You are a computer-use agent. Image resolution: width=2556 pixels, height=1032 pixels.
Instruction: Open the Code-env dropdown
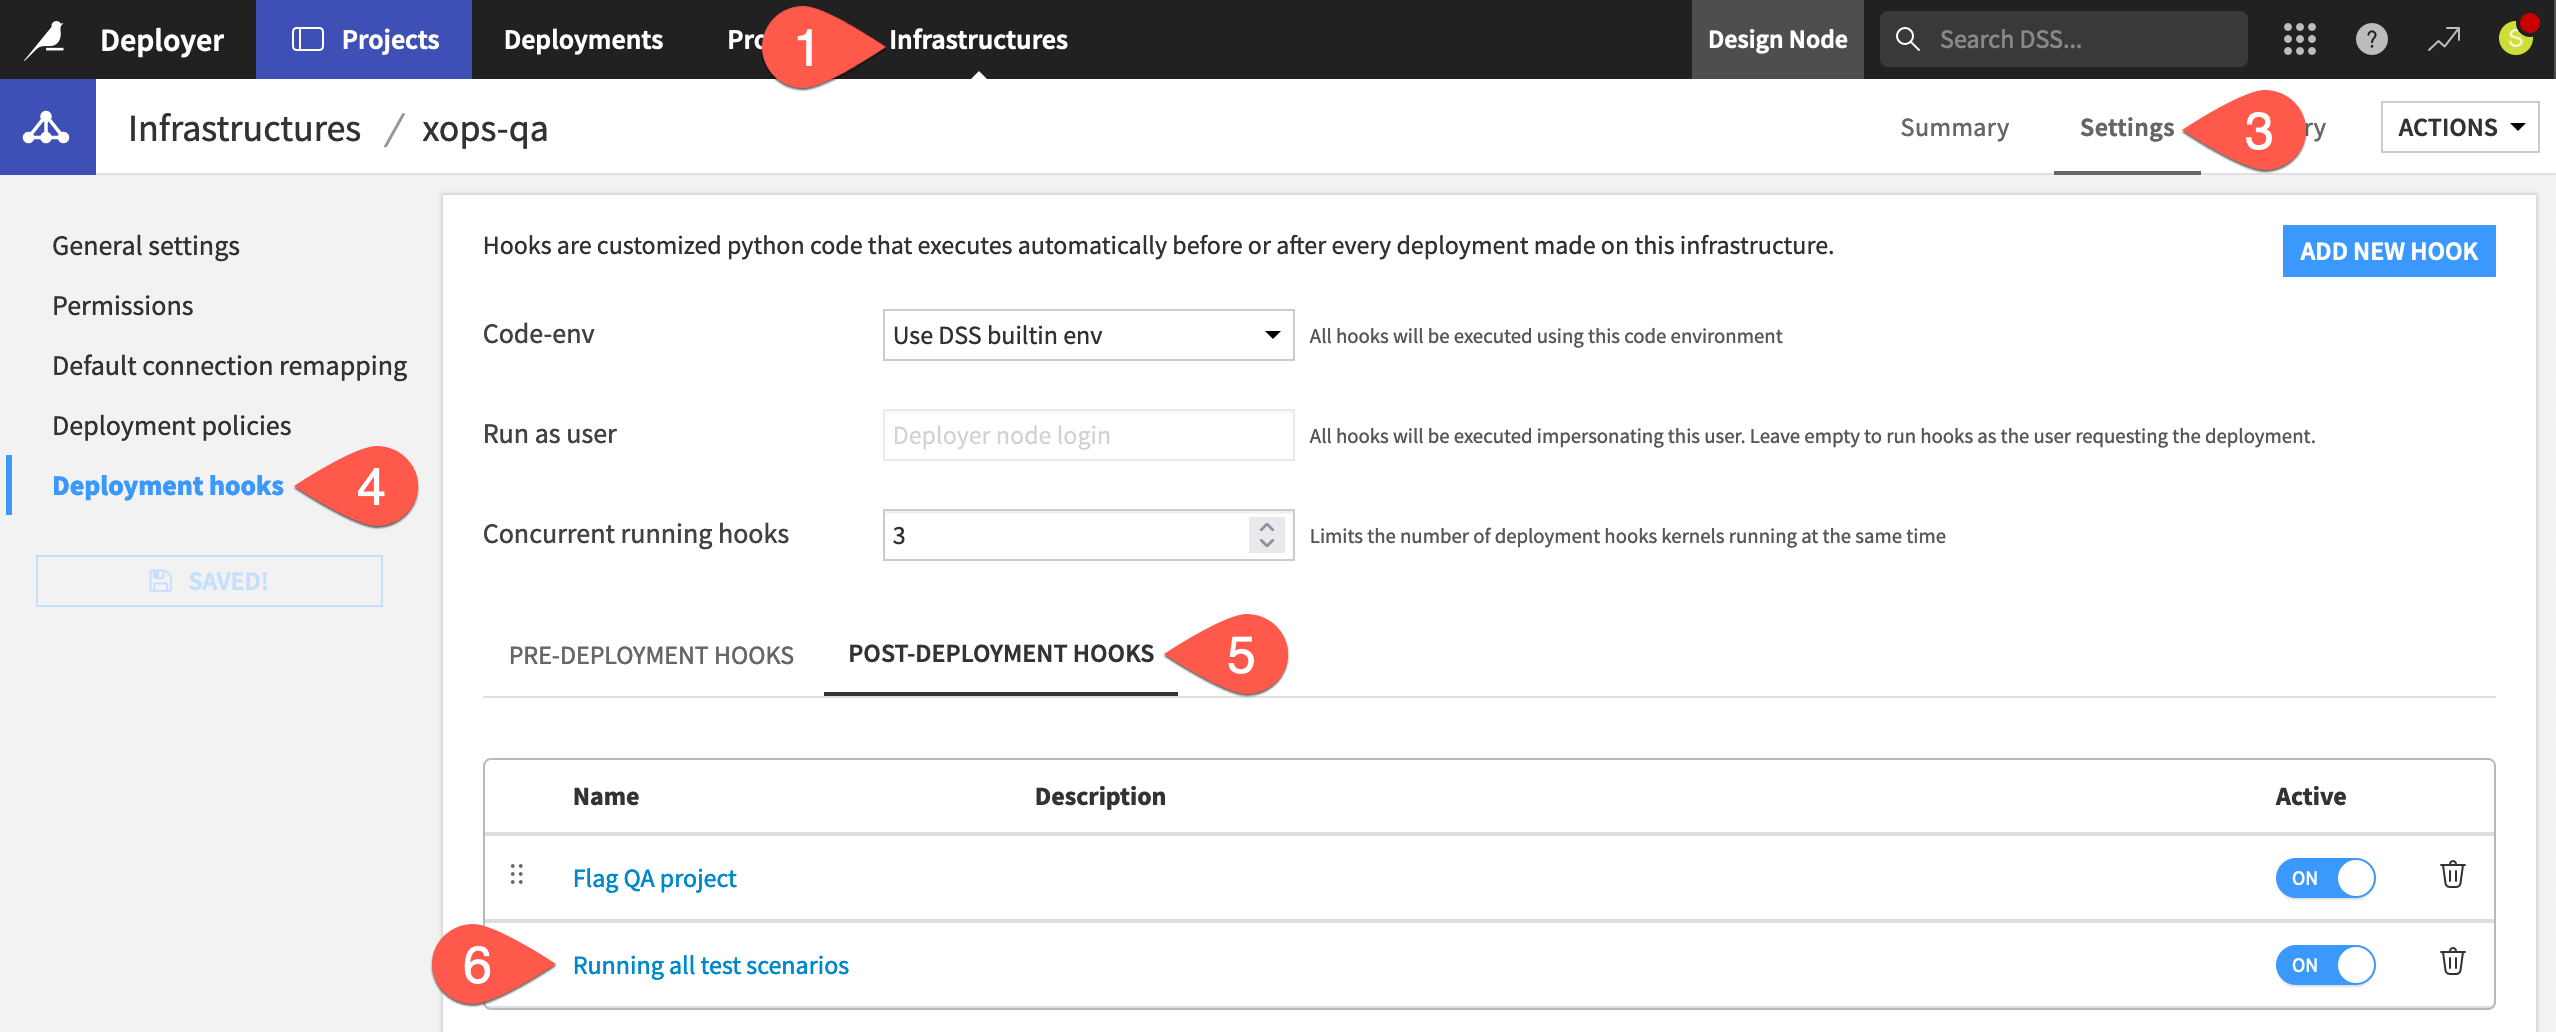click(x=1086, y=335)
